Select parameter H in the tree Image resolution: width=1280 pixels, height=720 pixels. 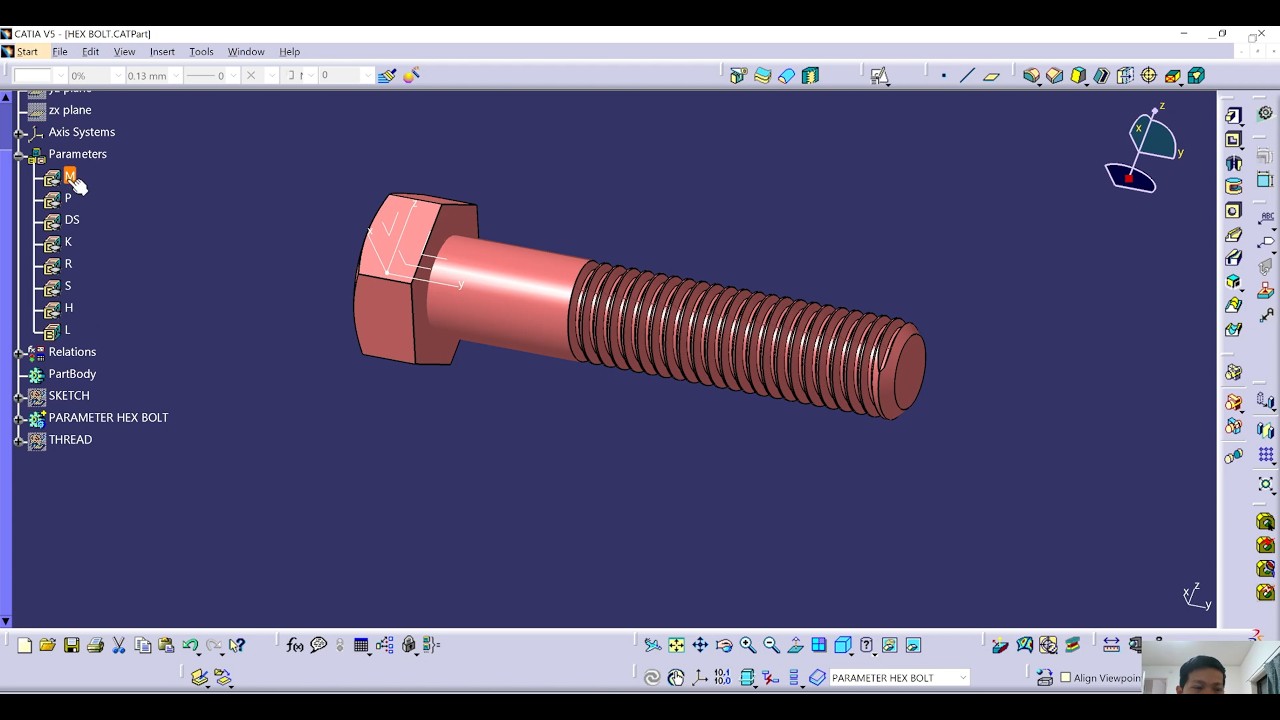[69, 308]
